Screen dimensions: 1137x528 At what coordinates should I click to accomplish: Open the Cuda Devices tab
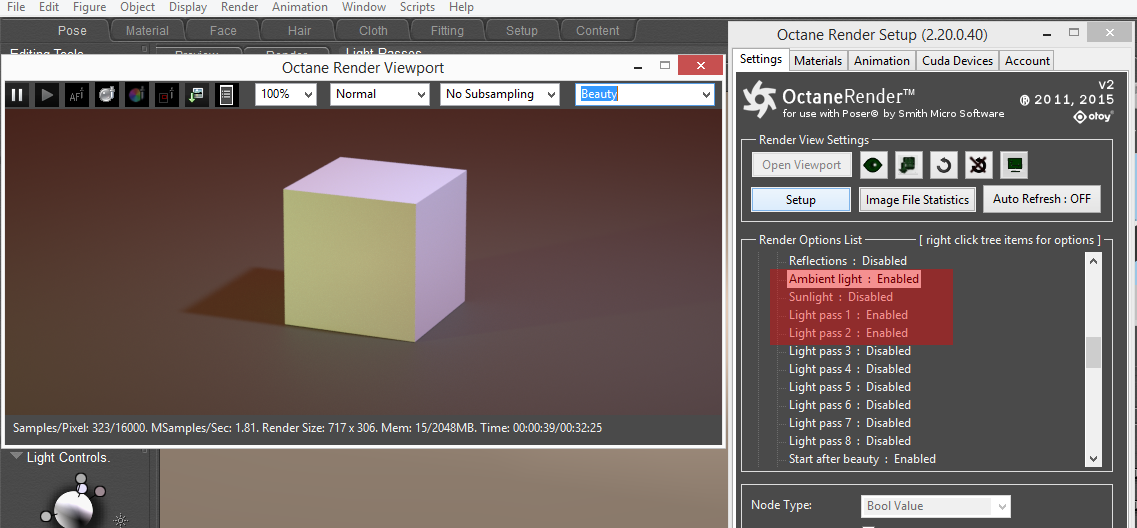[957, 61]
